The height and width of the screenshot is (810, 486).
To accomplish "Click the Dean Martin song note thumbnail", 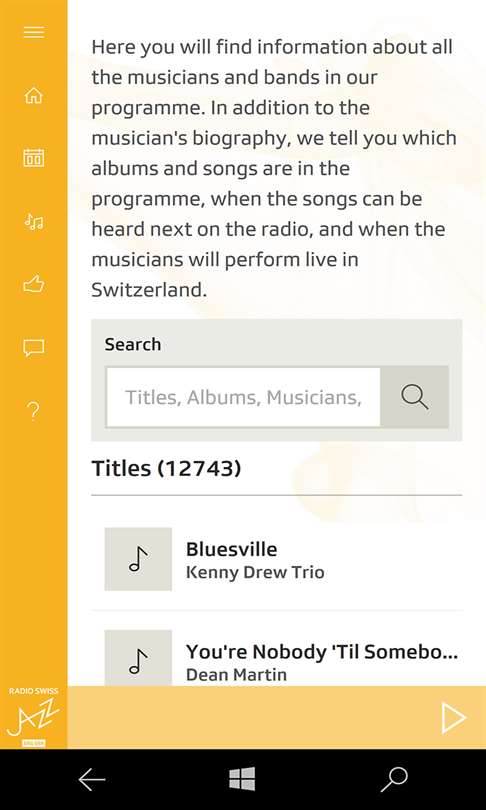I will coord(138,658).
